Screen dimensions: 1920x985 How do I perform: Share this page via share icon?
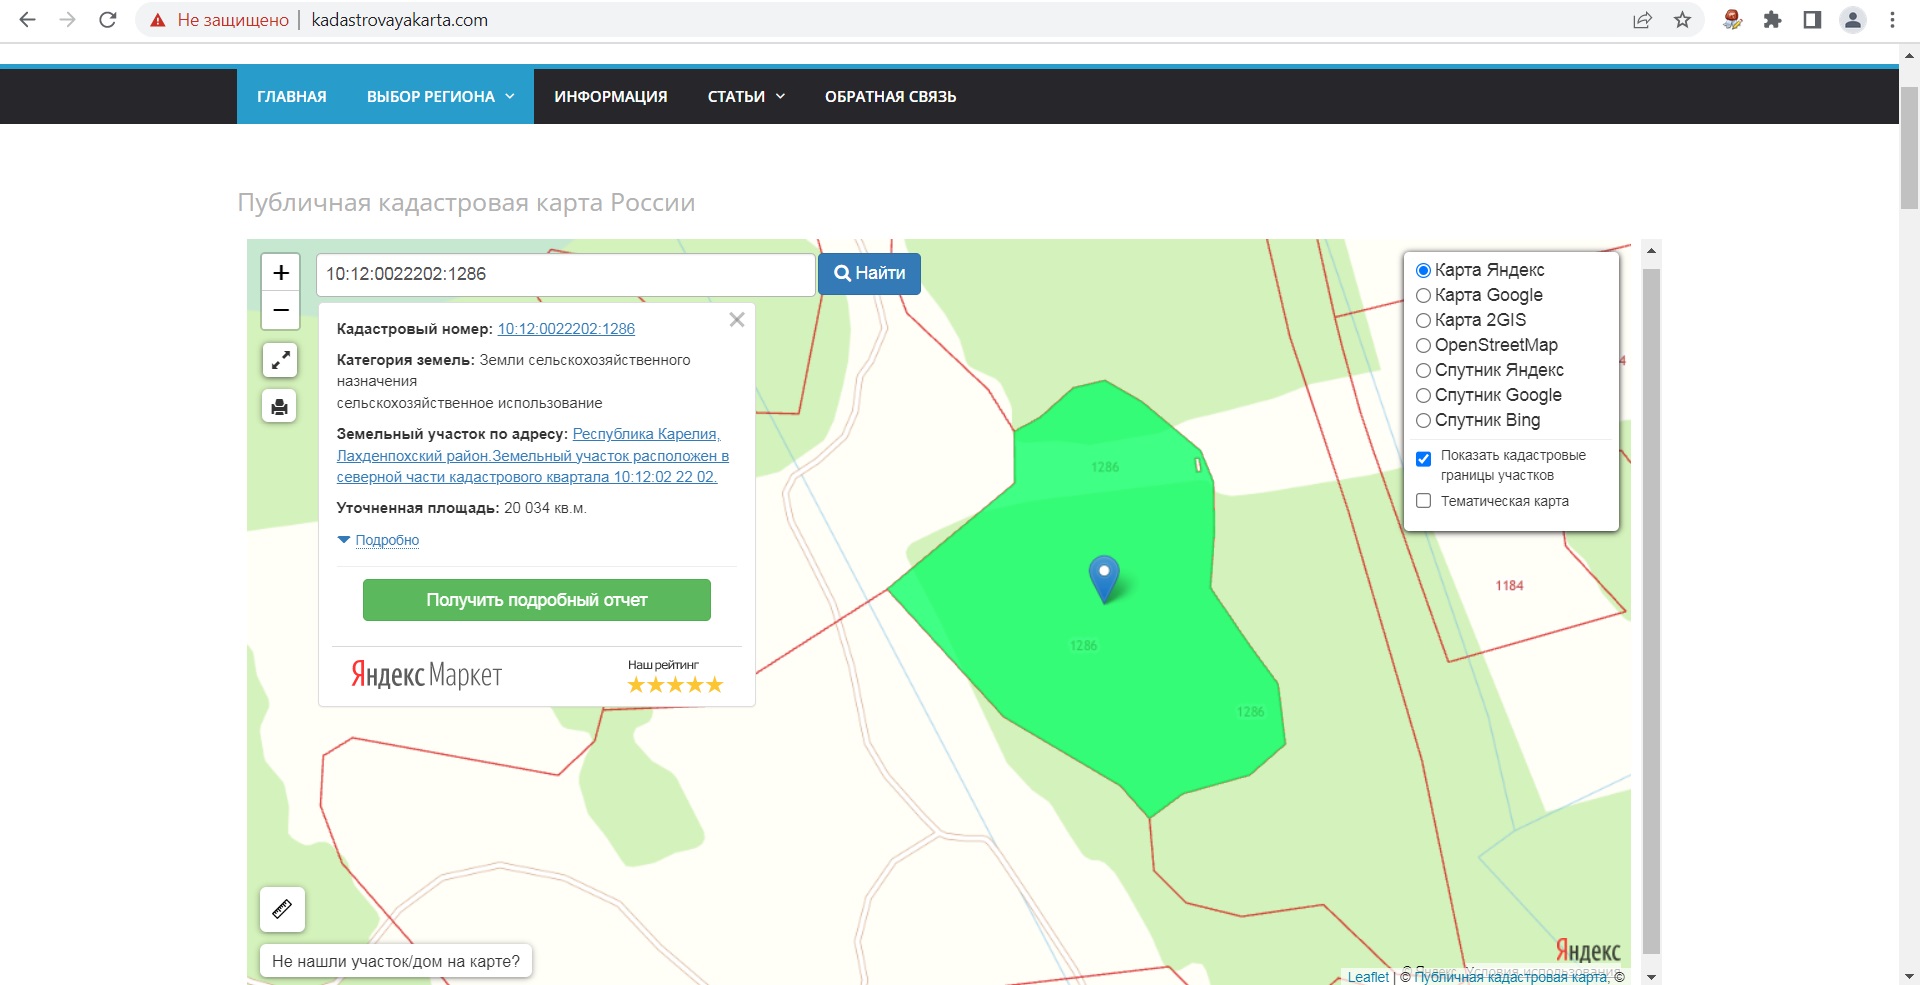pos(1642,20)
